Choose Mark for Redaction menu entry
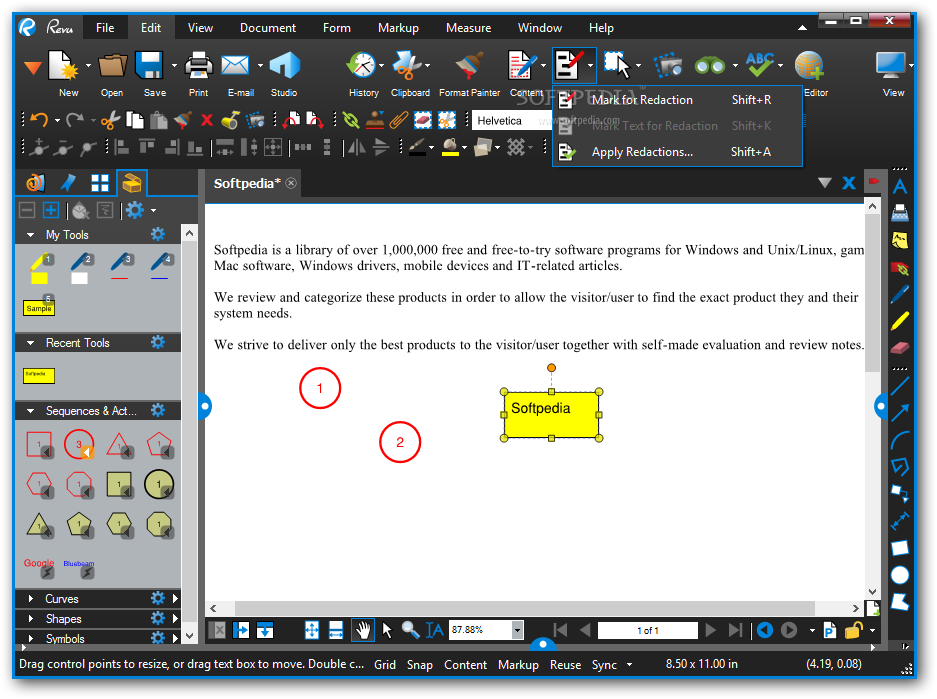 678,100
